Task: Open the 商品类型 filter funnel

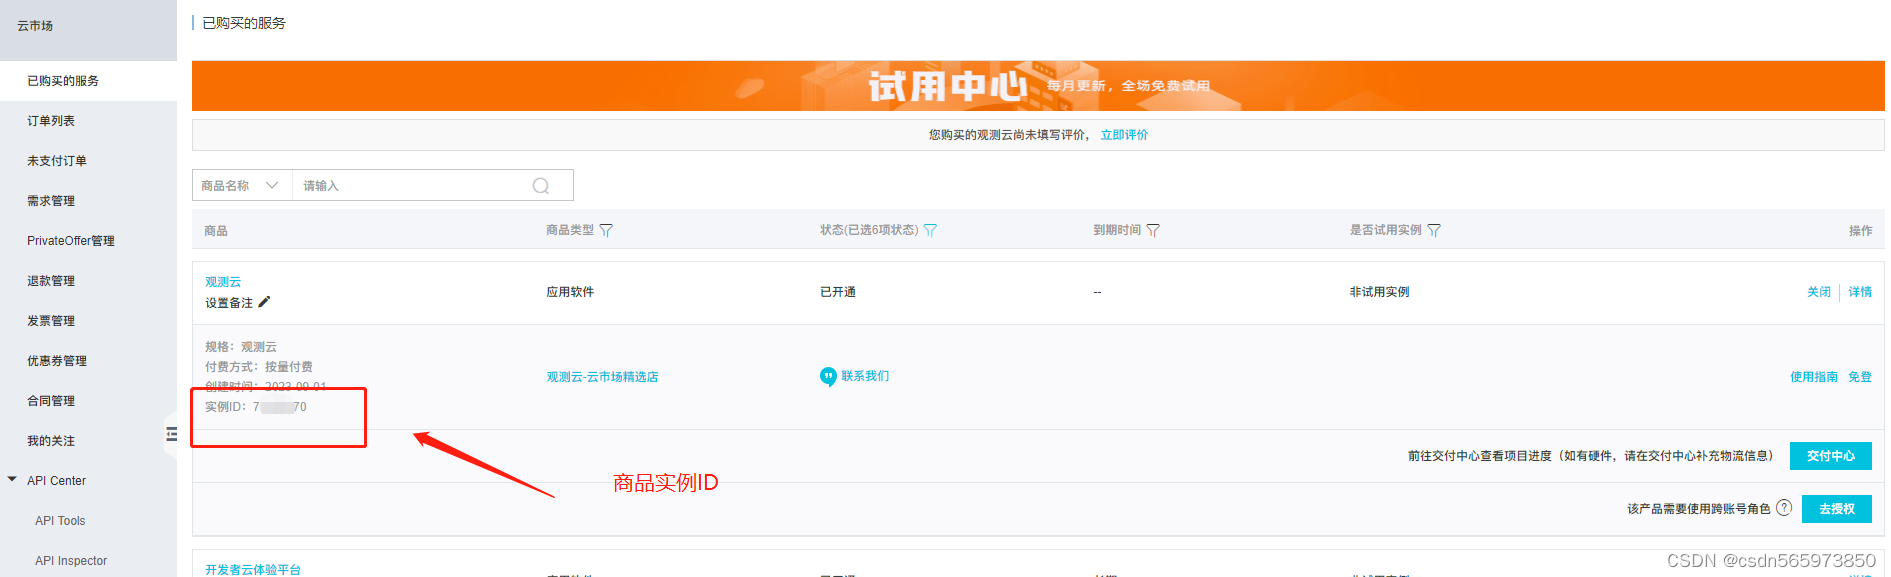Action: 606,231
